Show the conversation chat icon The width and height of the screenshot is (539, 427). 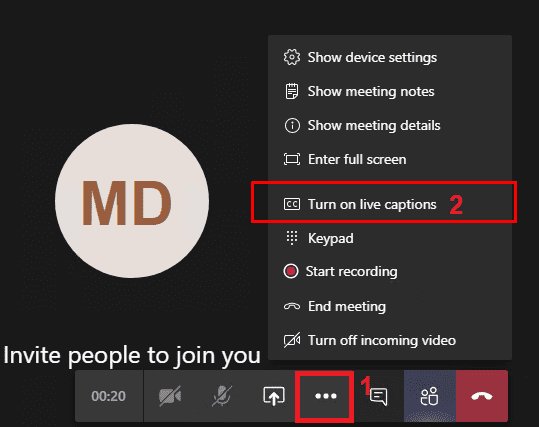[378, 397]
